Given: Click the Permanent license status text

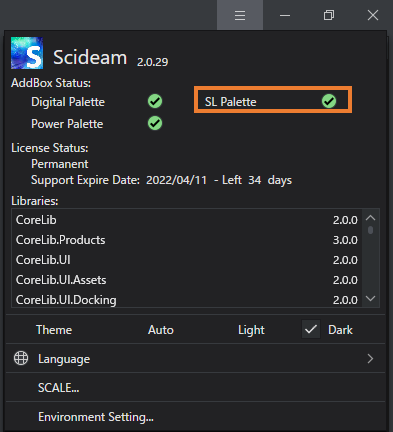Looking at the screenshot, I should click(x=60, y=164).
